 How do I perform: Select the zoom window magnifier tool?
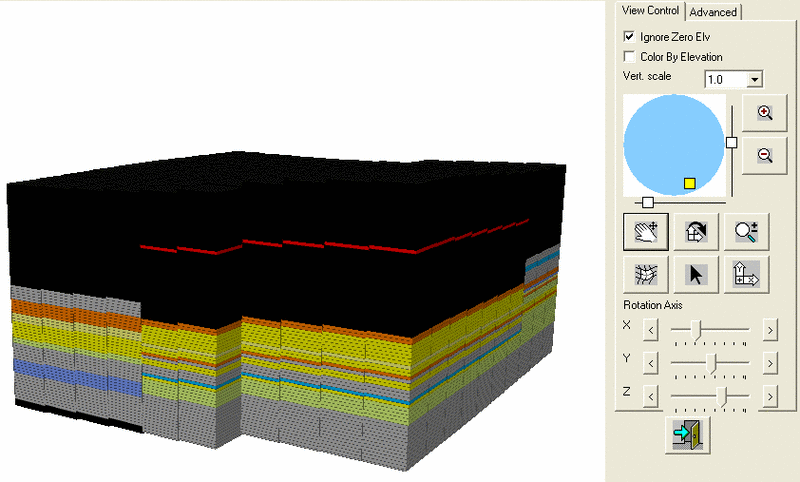(746, 232)
